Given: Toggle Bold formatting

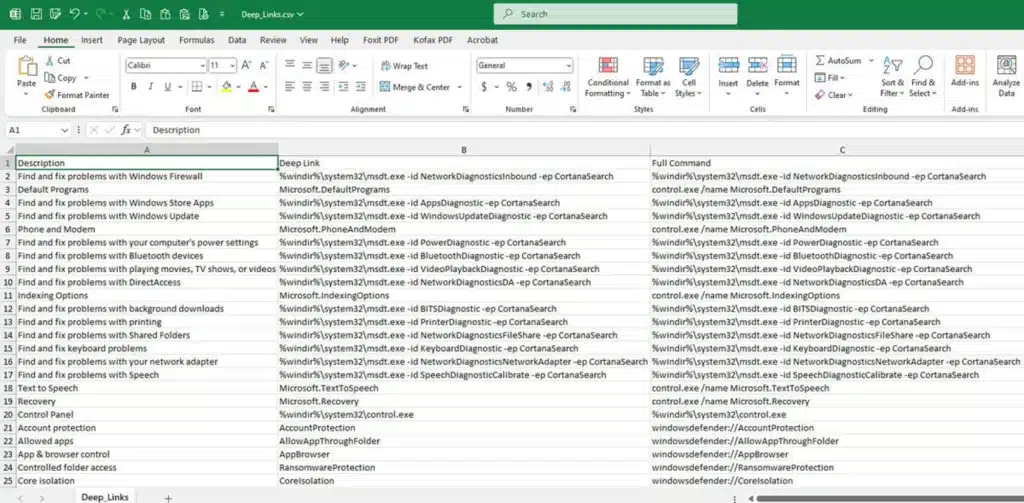Looking at the screenshot, I should pyautogui.click(x=133, y=87).
